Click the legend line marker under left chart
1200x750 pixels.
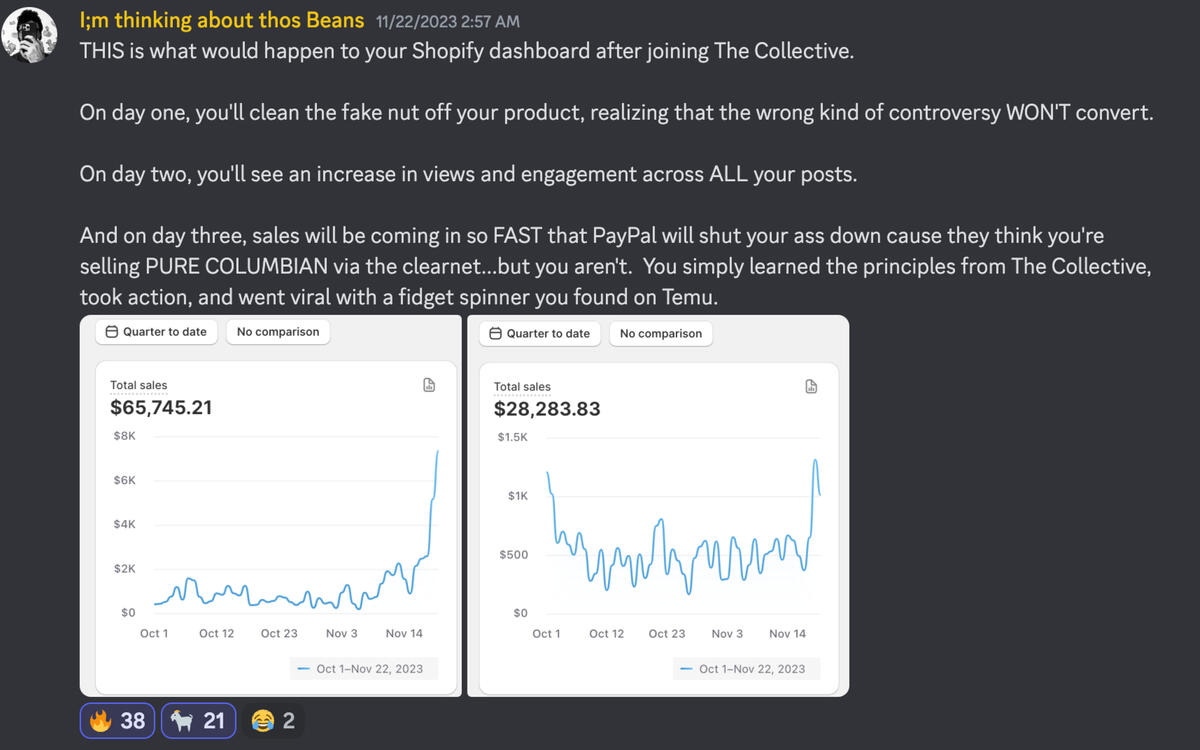(302, 669)
